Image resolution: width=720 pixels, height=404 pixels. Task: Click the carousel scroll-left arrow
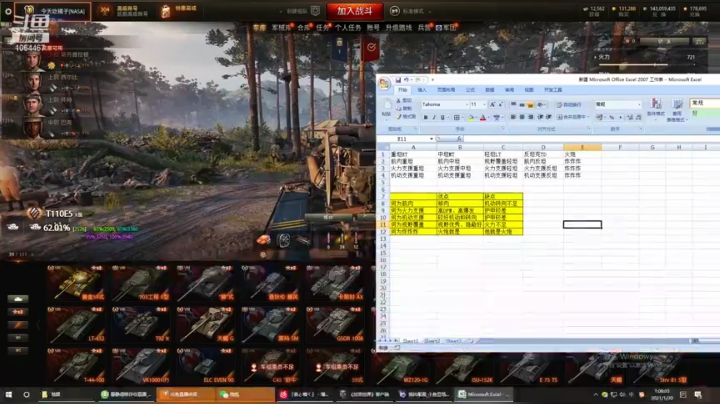point(39,325)
